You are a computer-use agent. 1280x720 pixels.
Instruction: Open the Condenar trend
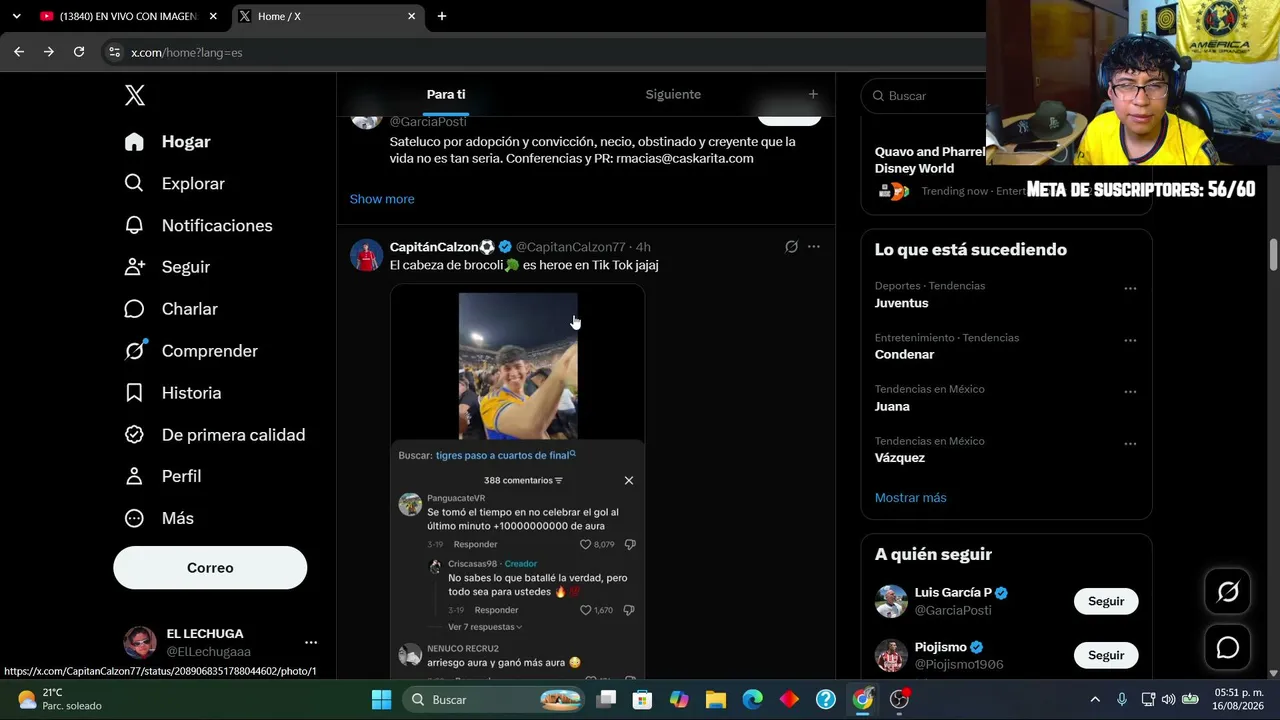click(905, 355)
